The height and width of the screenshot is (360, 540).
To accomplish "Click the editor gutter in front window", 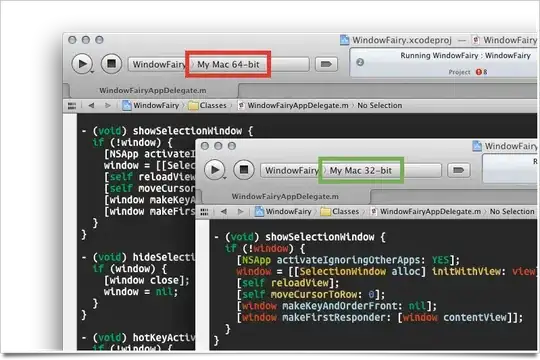I will click(x=202, y=285).
